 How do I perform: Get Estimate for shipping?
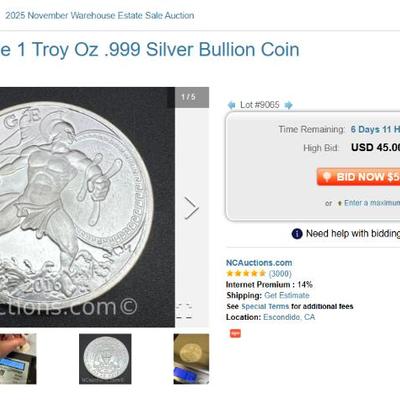[287, 295]
